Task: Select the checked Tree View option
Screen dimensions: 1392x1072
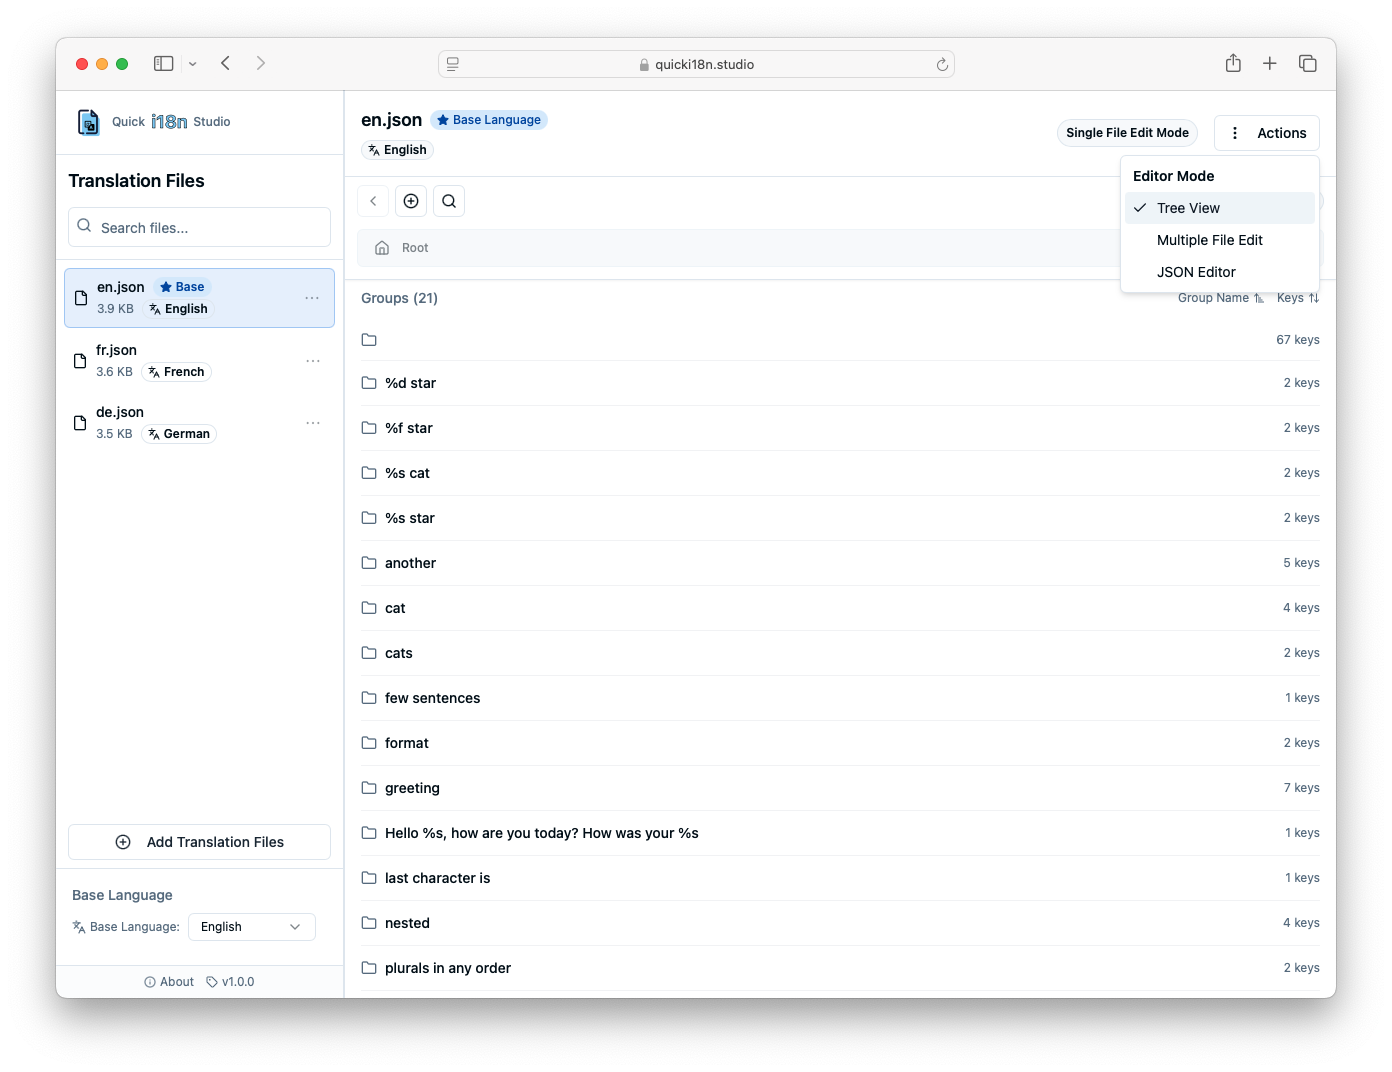Action: click(x=1190, y=207)
